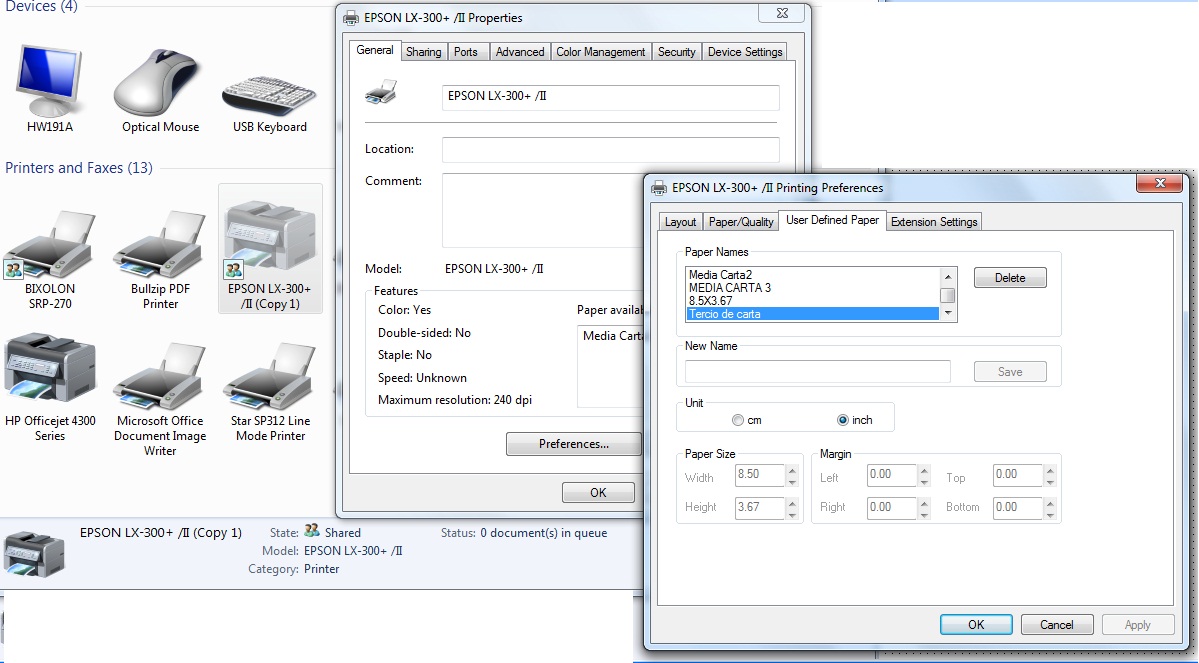Click the printer thumbnail in the details pane
This screenshot has height=663, width=1199.
(34, 554)
